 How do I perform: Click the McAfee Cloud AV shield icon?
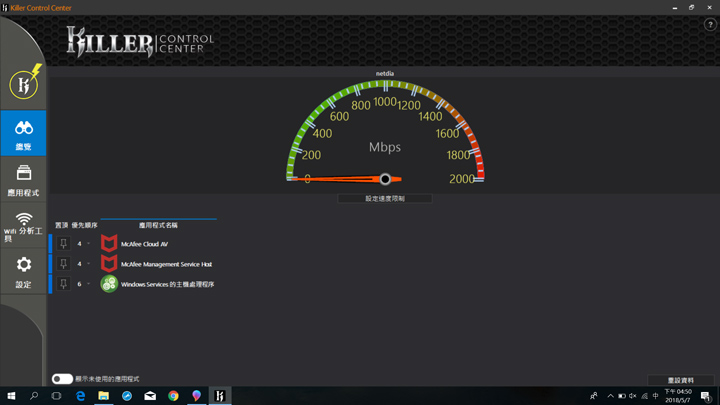tap(109, 243)
